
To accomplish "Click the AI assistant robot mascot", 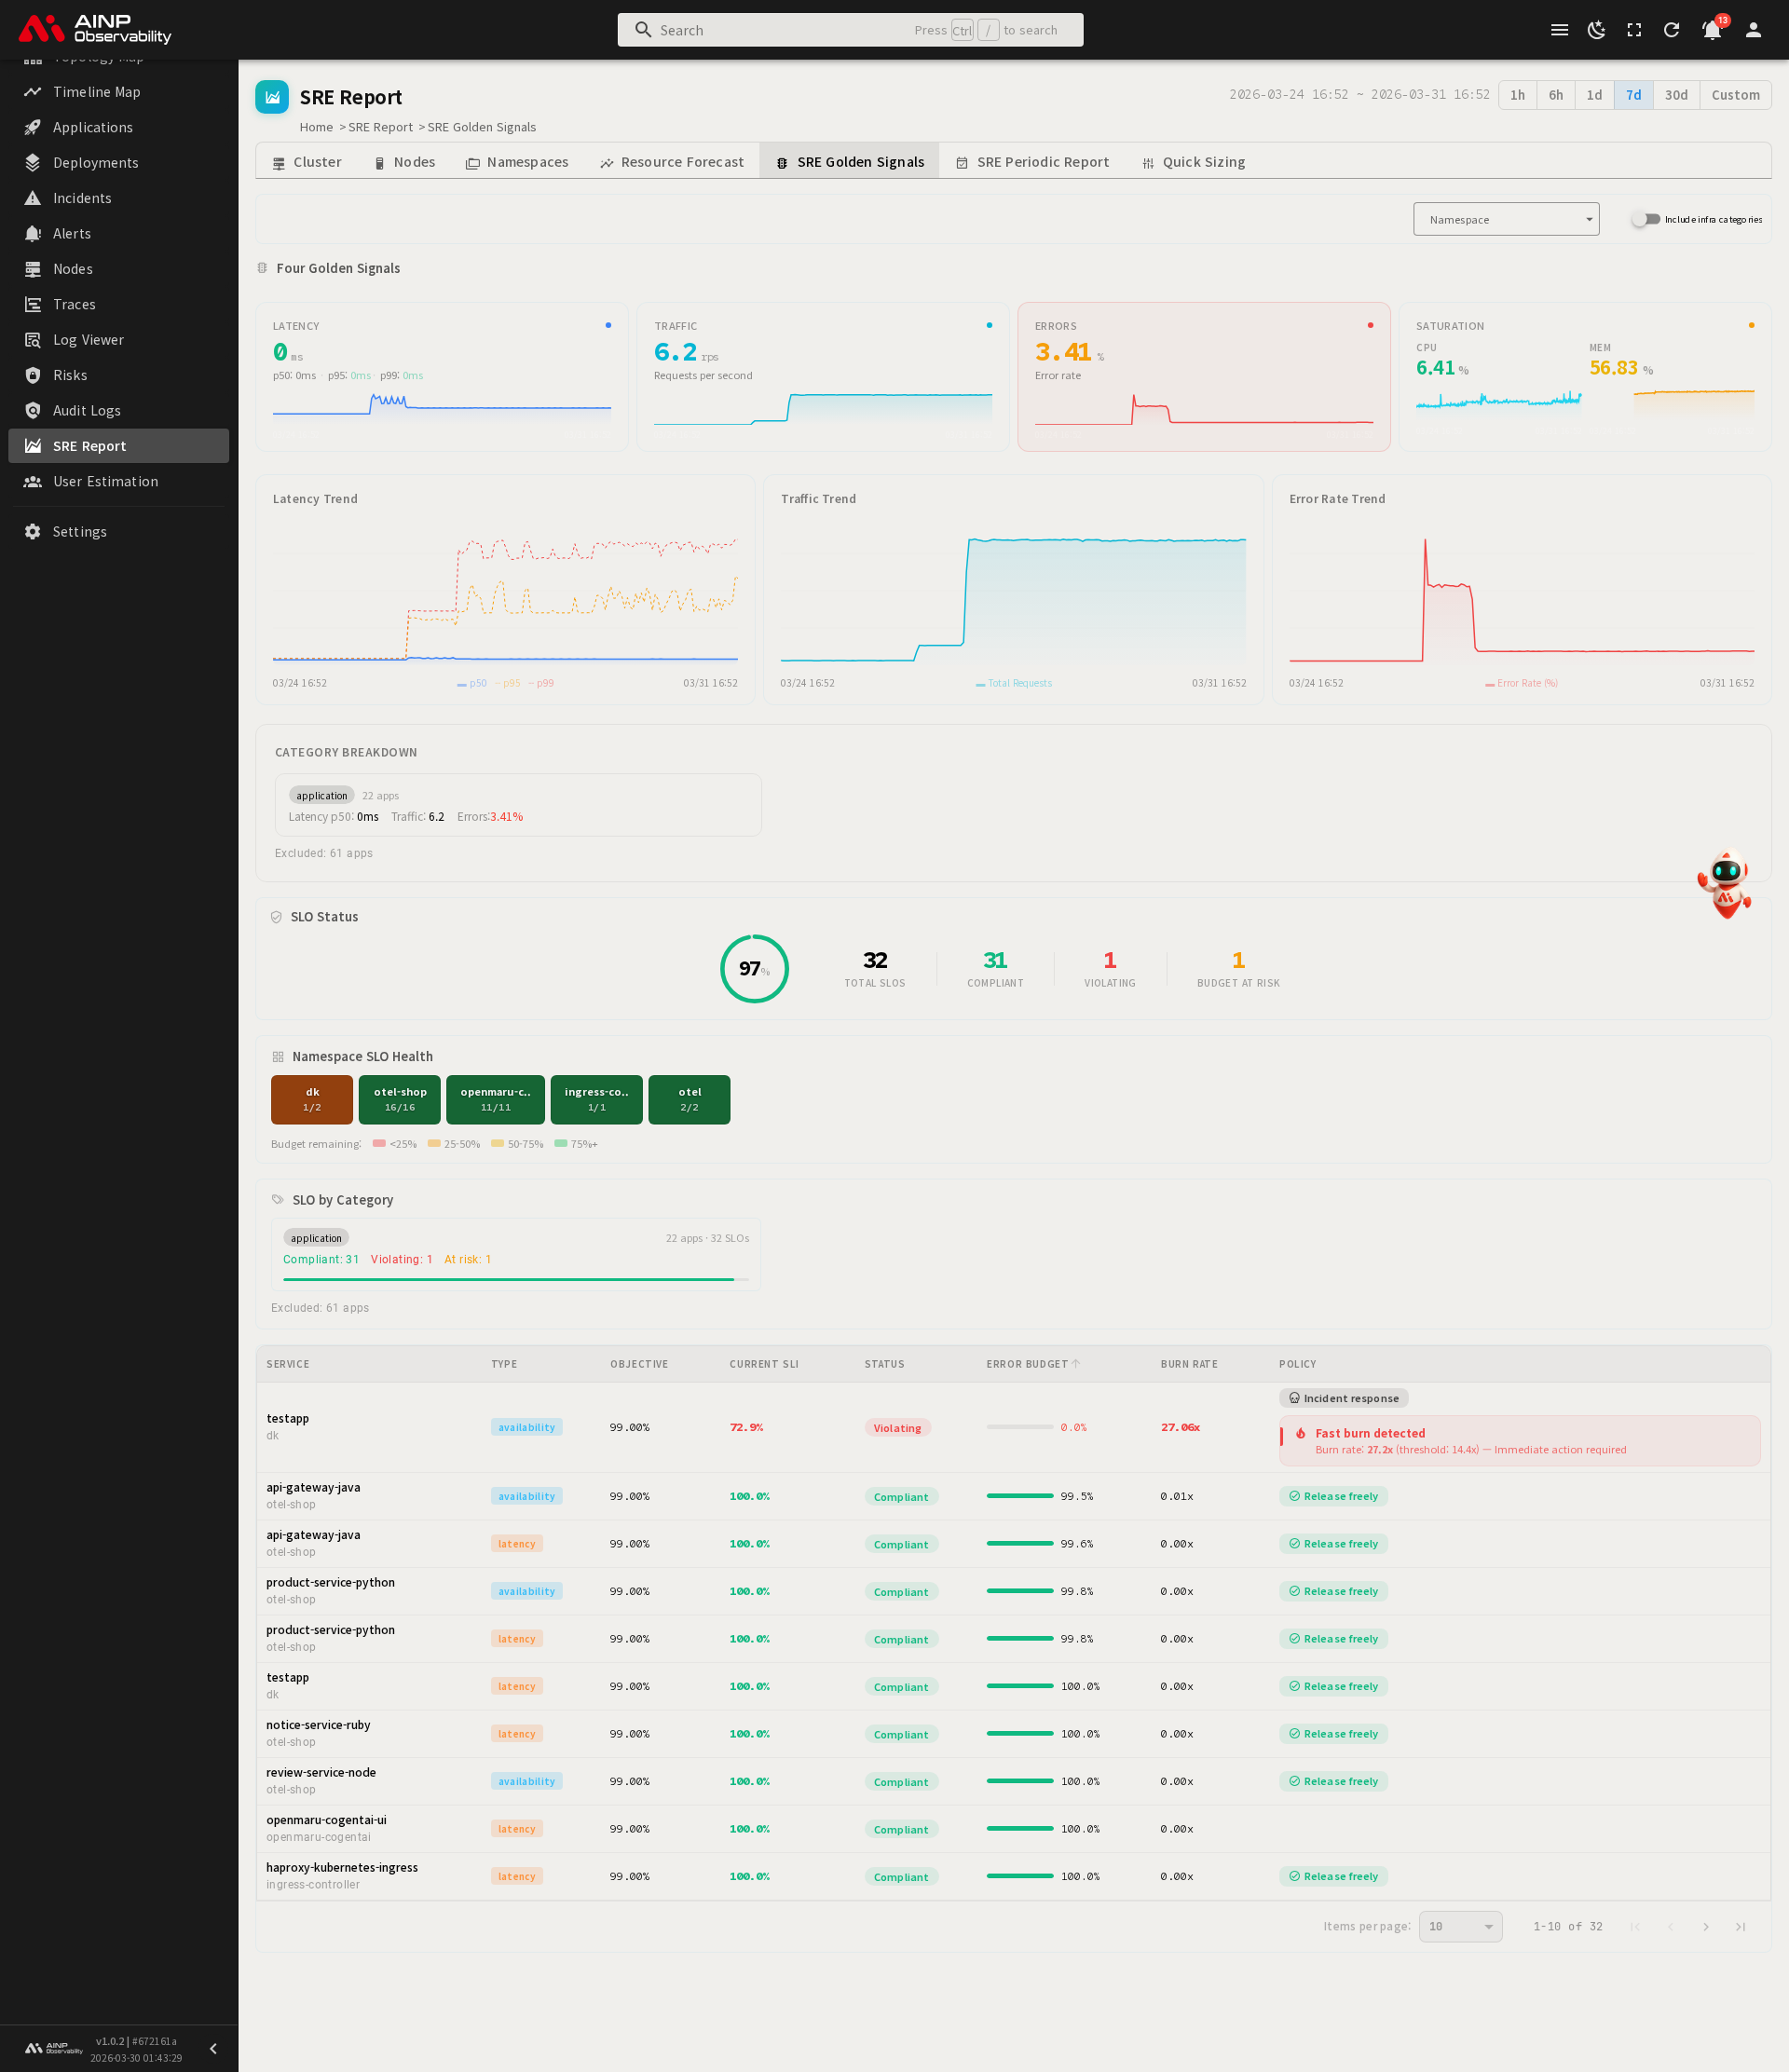I will [x=1725, y=883].
